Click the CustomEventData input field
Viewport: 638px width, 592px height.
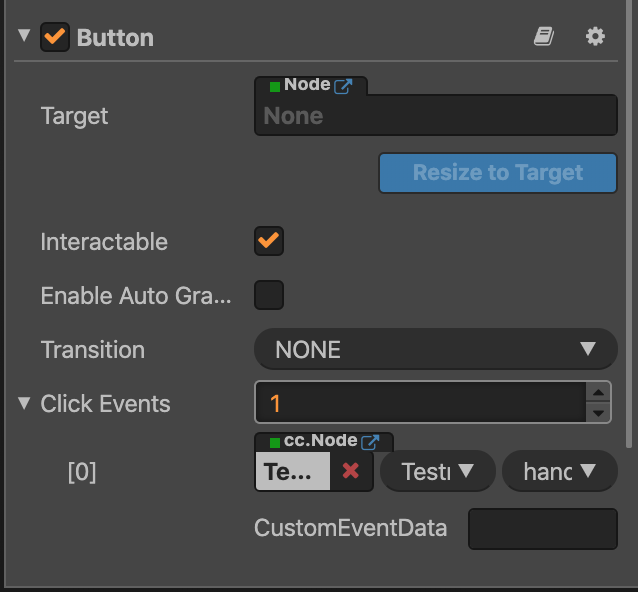(542, 528)
